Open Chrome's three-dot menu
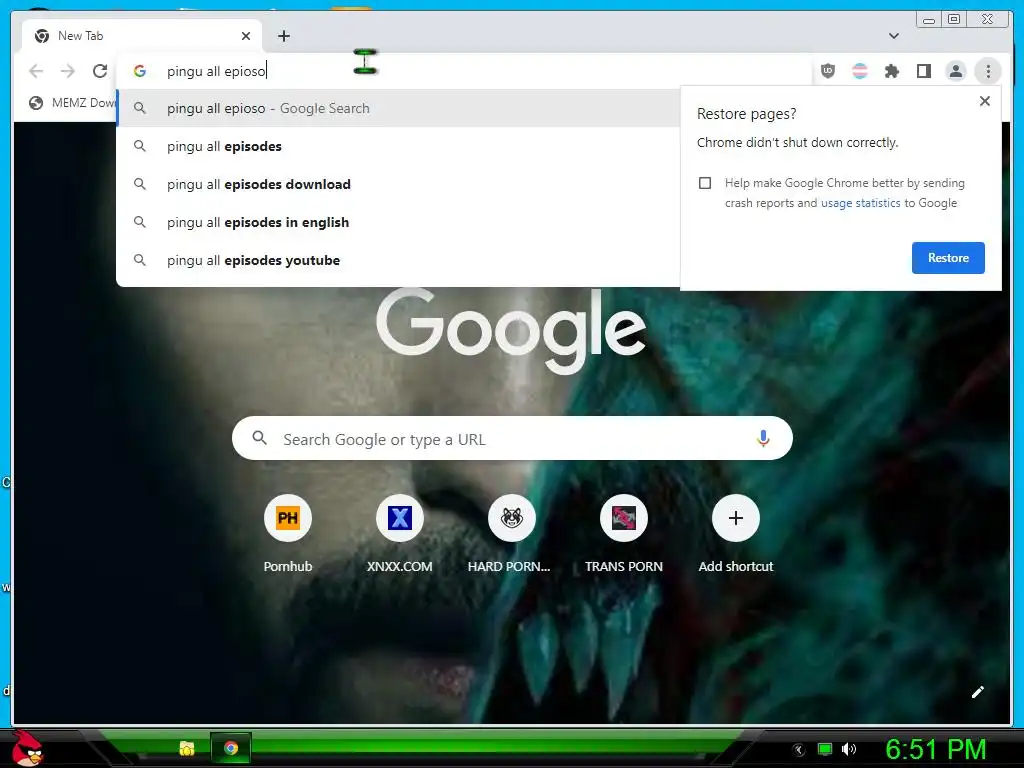This screenshot has width=1024, height=768. [x=988, y=71]
